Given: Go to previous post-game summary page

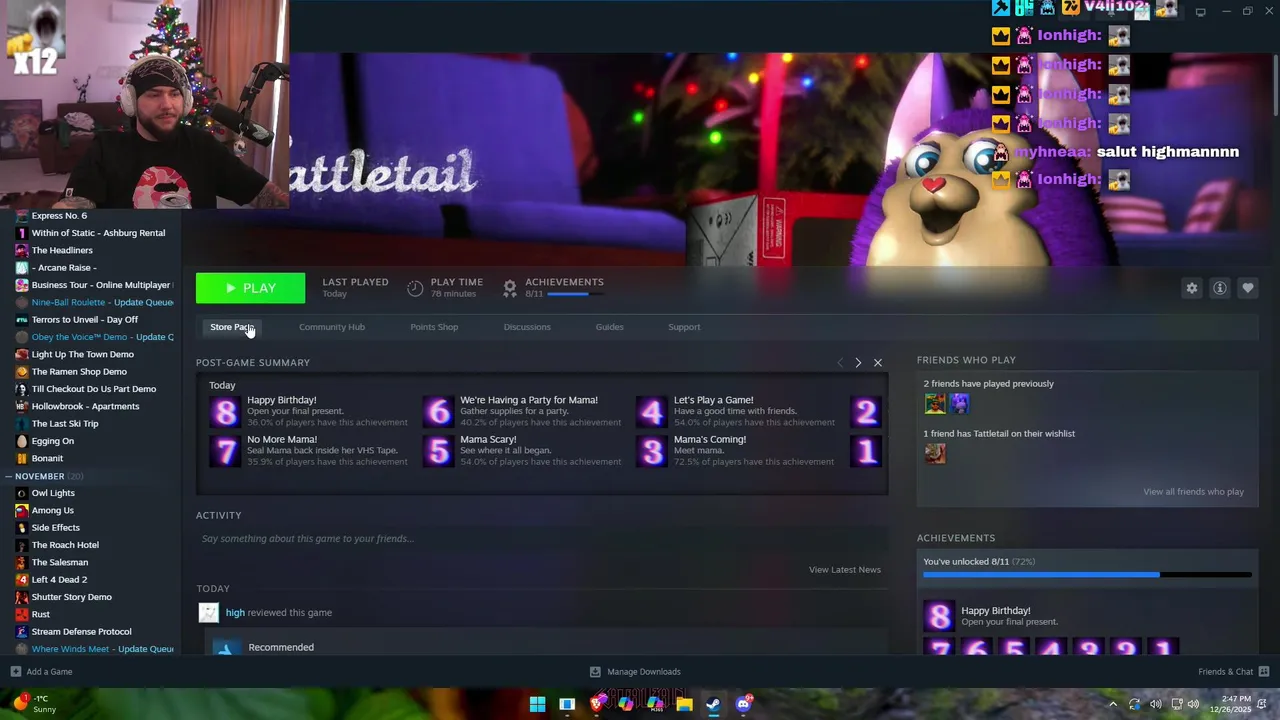Looking at the screenshot, I should pos(840,363).
